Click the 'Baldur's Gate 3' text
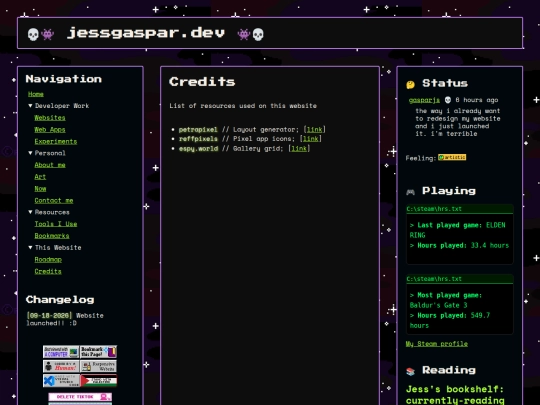Viewport: 540px width, 405px height. click(438, 305)
